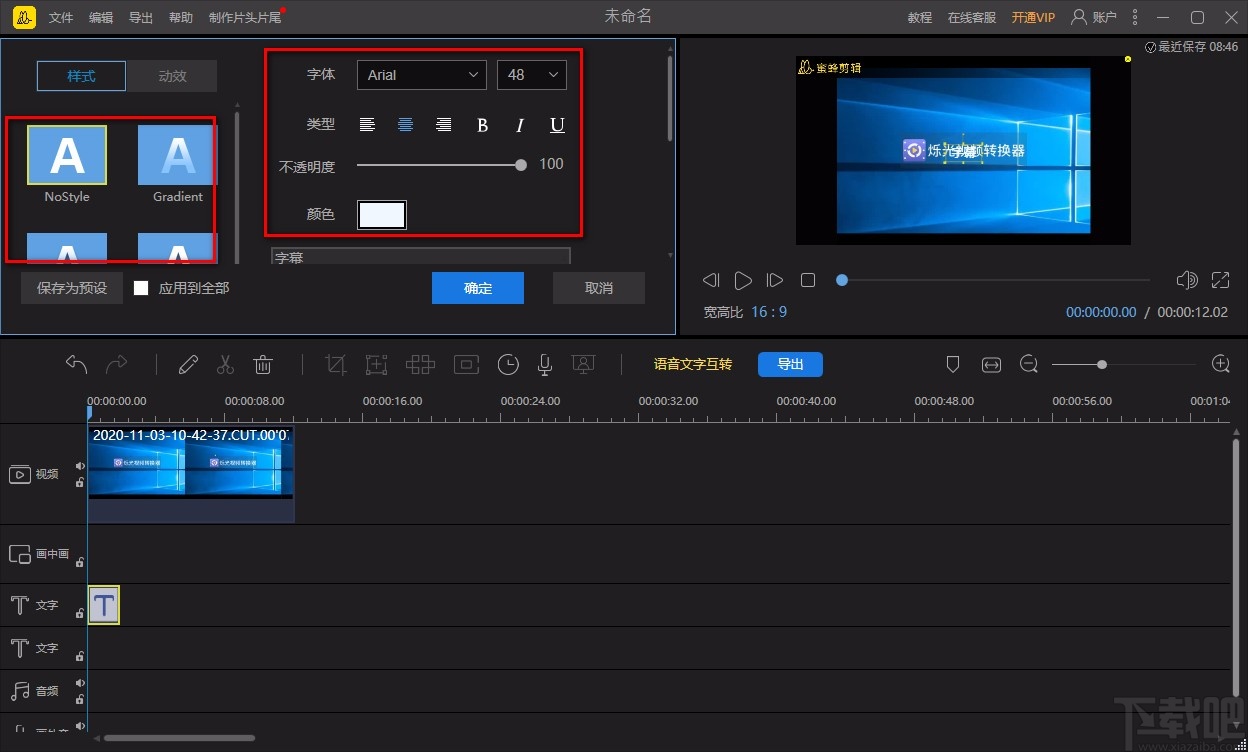This screenshot has width=1248, height=752.
Task: Add a marker with the shield icon
Action: pyautogui.click(x=953, y=365)
